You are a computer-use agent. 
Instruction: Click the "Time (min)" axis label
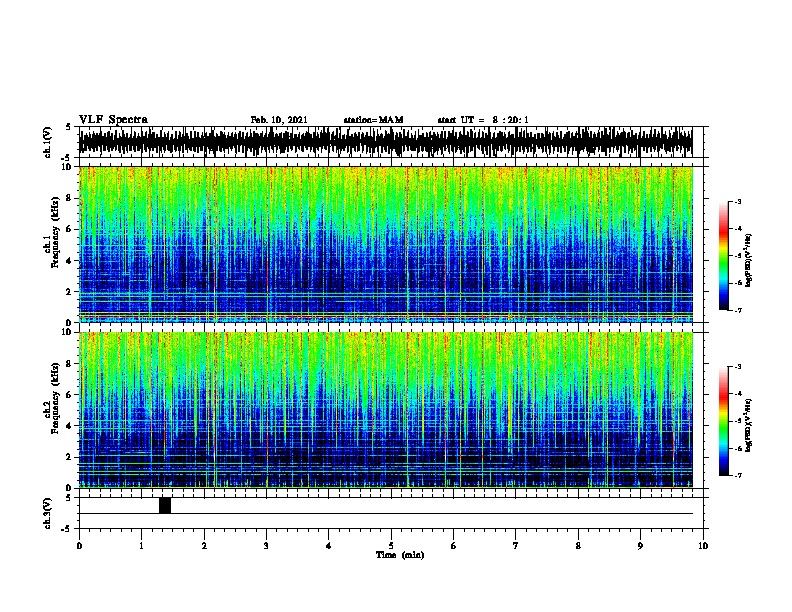point(400,555)
